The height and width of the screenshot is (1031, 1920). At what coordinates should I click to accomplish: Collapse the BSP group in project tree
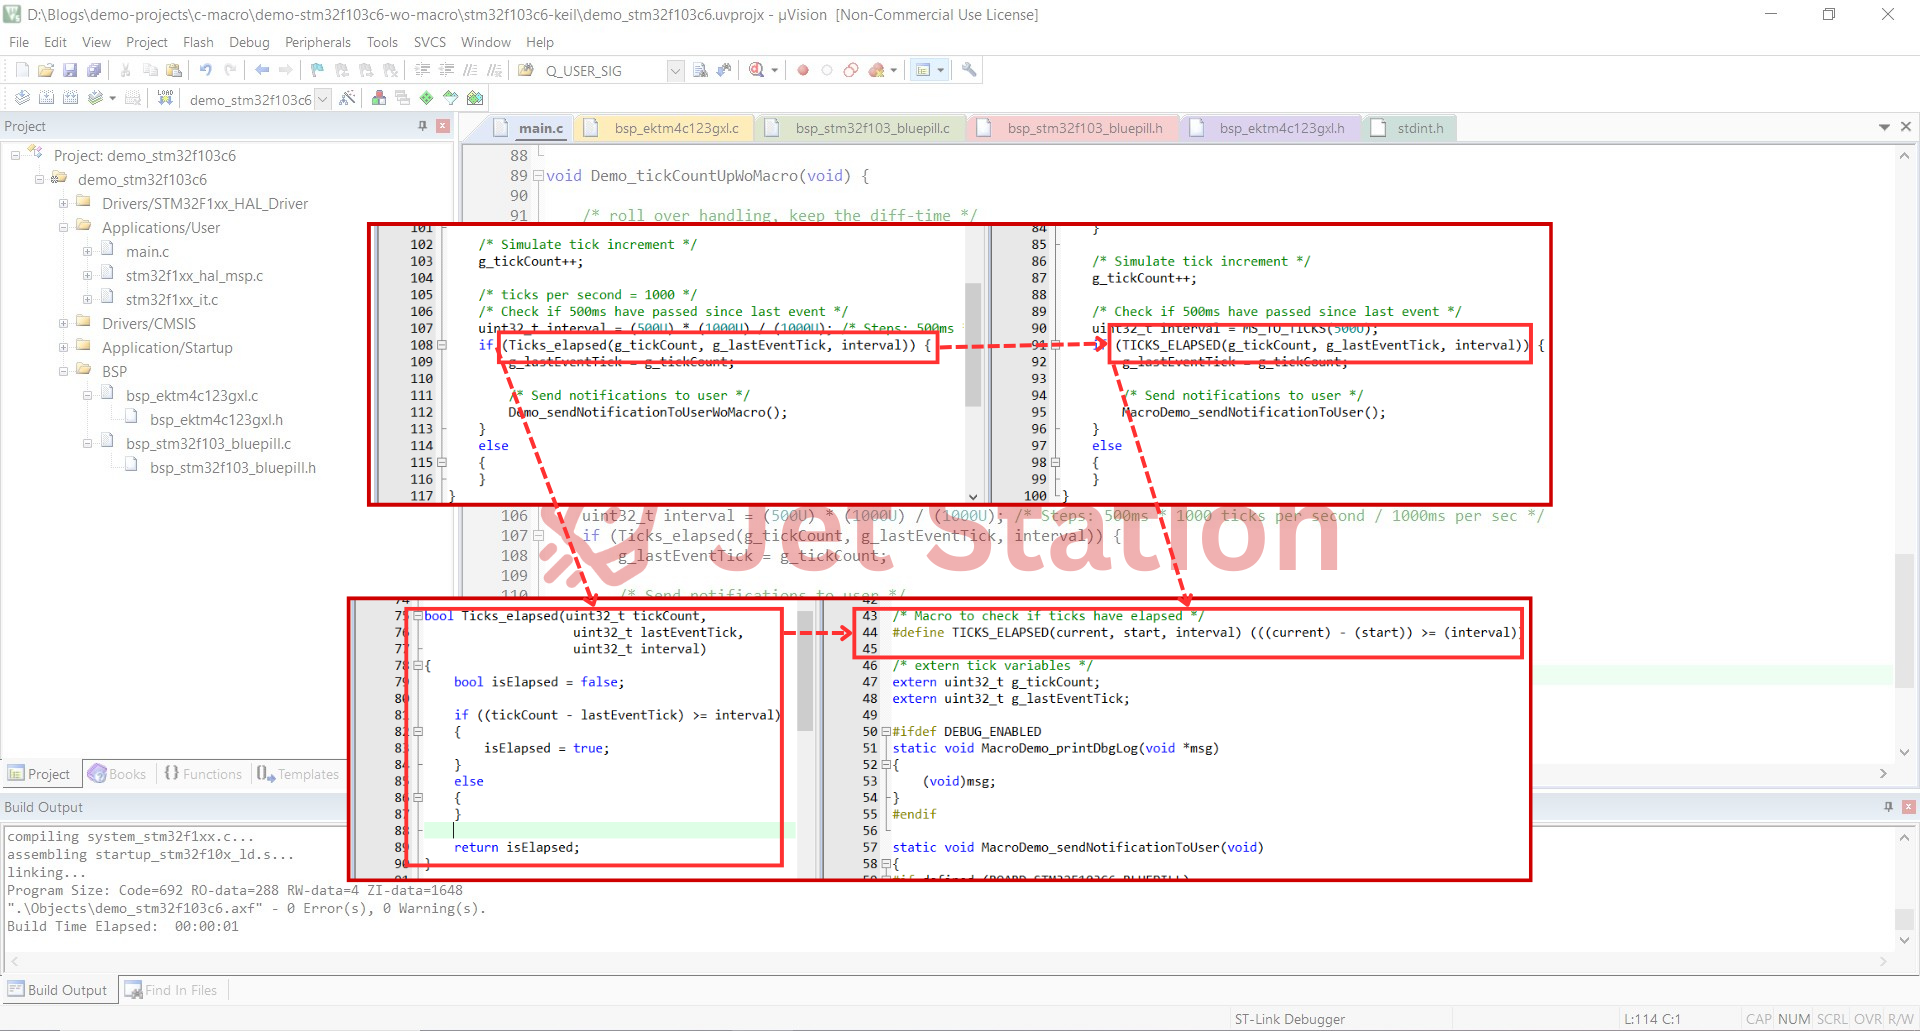click(x=63, y=372)
